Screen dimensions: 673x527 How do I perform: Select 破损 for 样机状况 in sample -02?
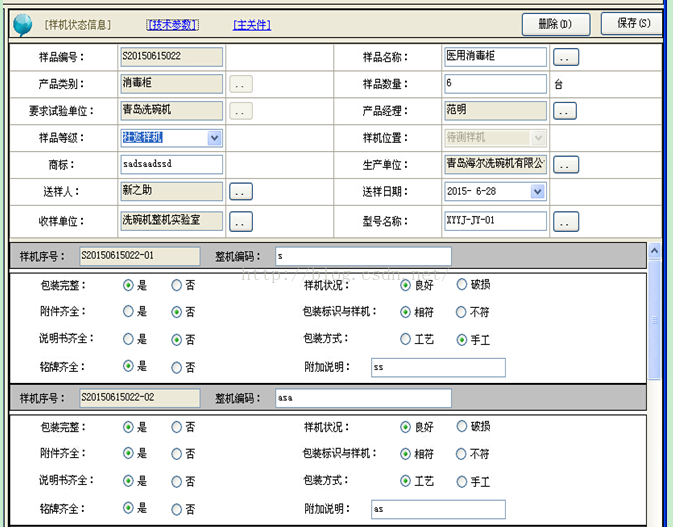pos(461,426)
